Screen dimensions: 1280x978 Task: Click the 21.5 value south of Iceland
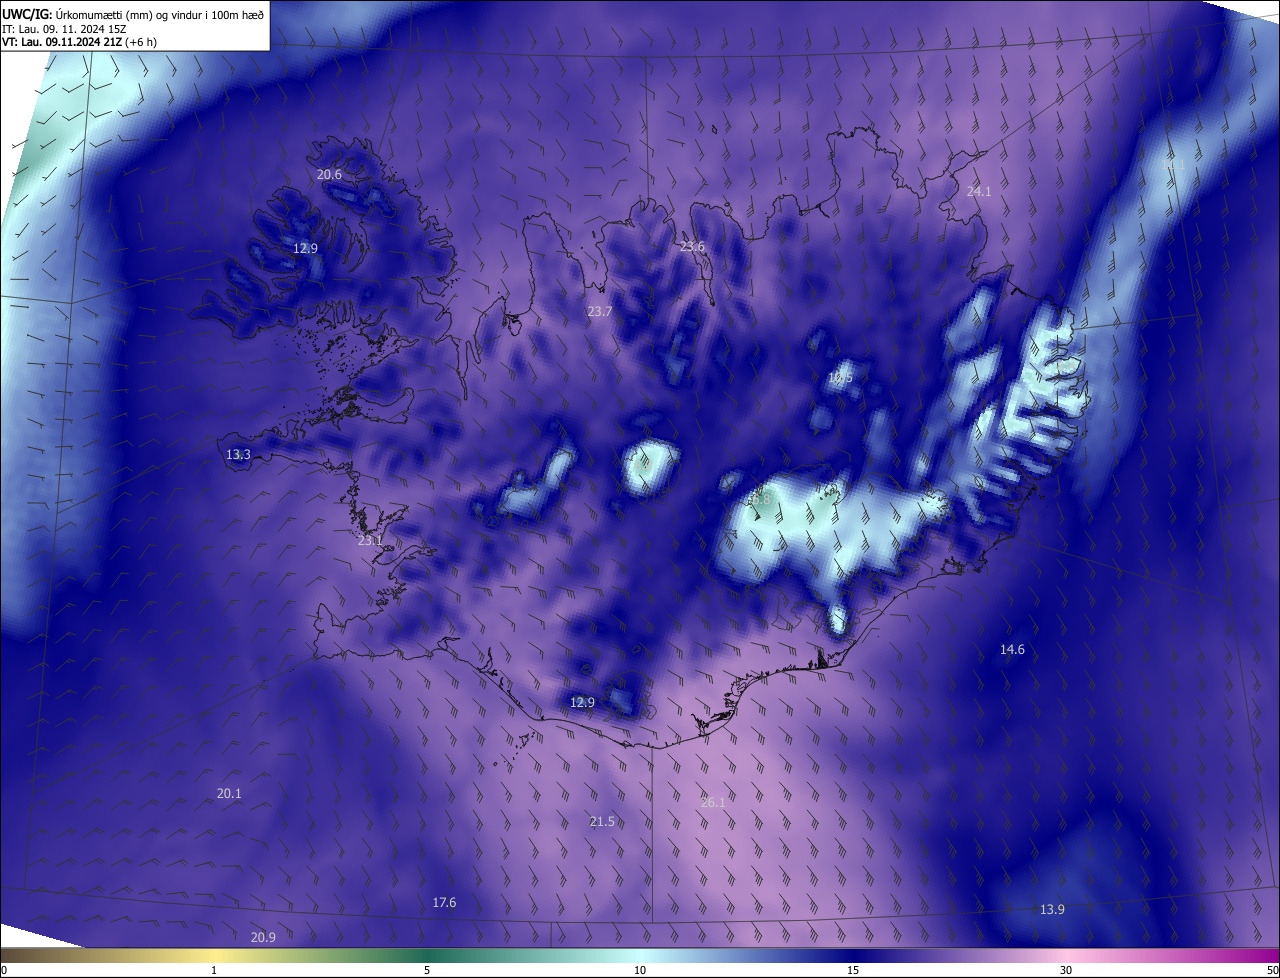tap(602, 822)
